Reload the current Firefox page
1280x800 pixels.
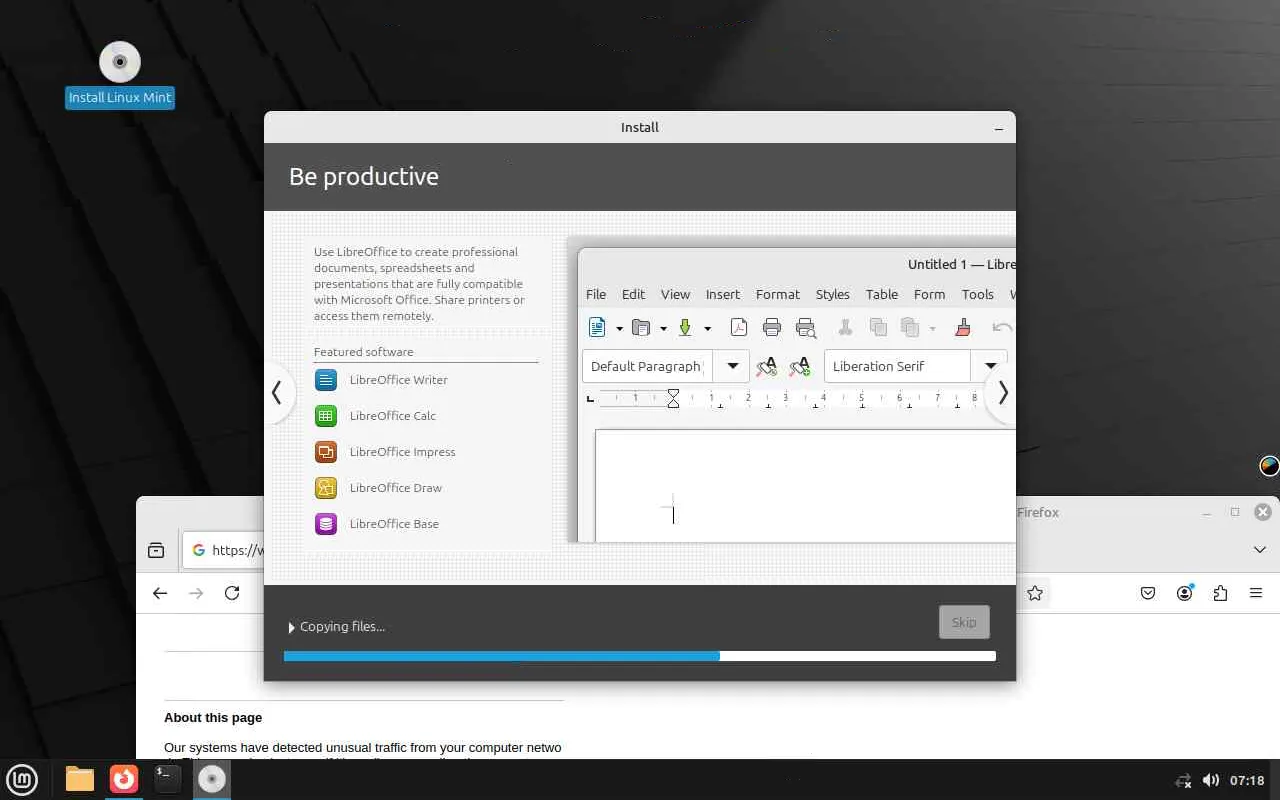click(232, 593)
